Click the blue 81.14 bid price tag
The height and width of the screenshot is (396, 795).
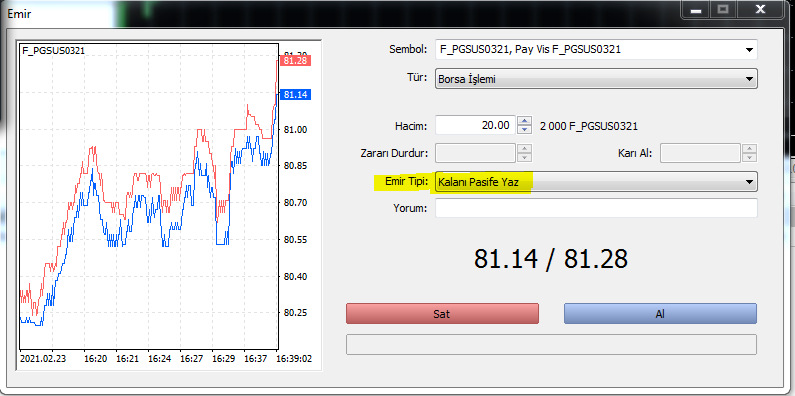[x=295, y=95]
